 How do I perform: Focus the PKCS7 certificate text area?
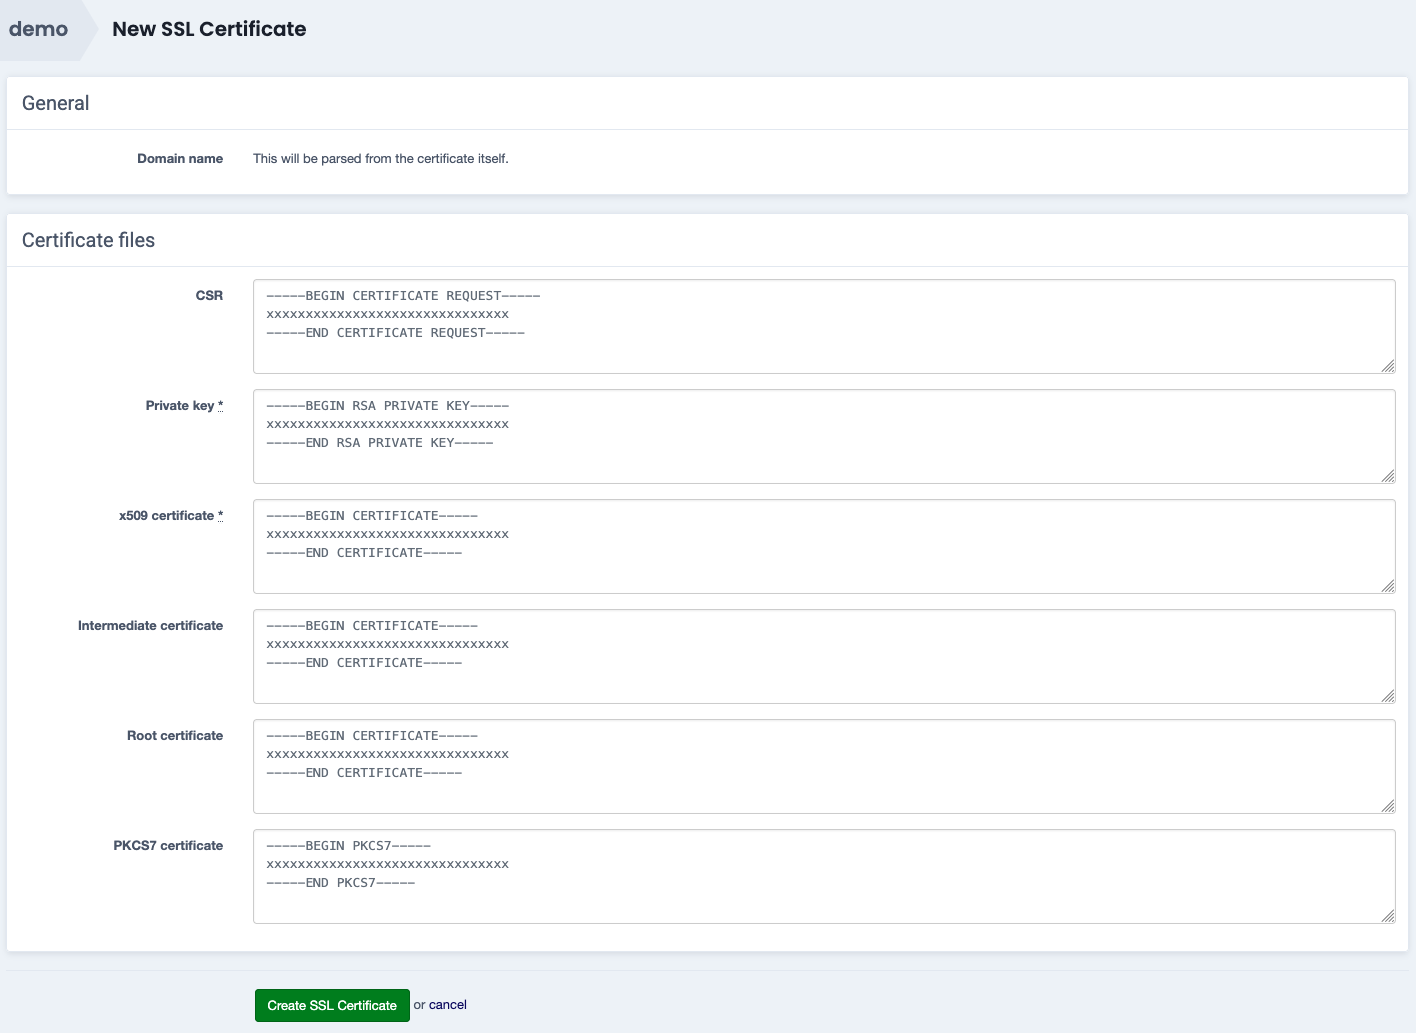coord(823,876)
